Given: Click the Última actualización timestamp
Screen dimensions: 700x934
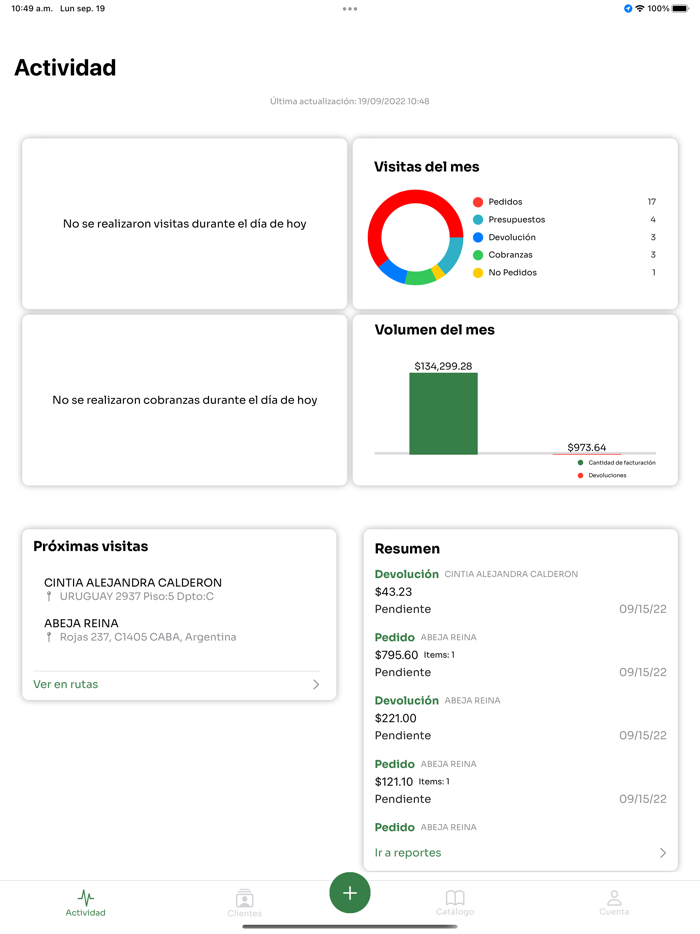Looking at the screenshot, I should click(x=350, y=101).
